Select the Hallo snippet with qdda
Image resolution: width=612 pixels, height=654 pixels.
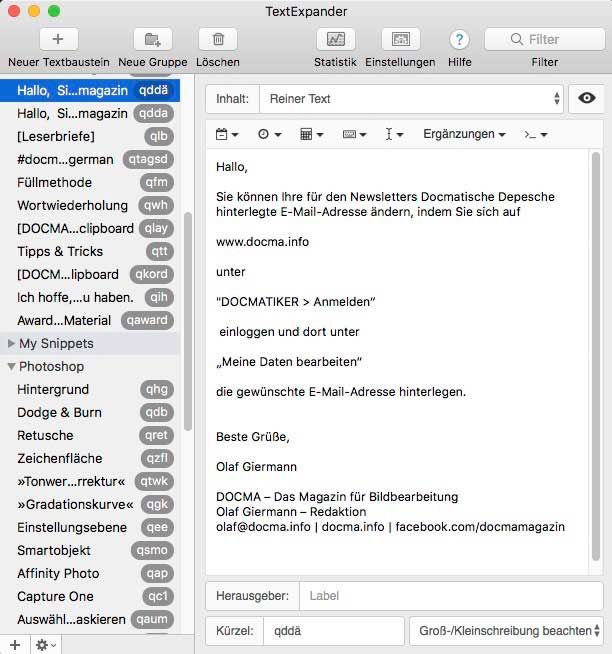(90, 113)
